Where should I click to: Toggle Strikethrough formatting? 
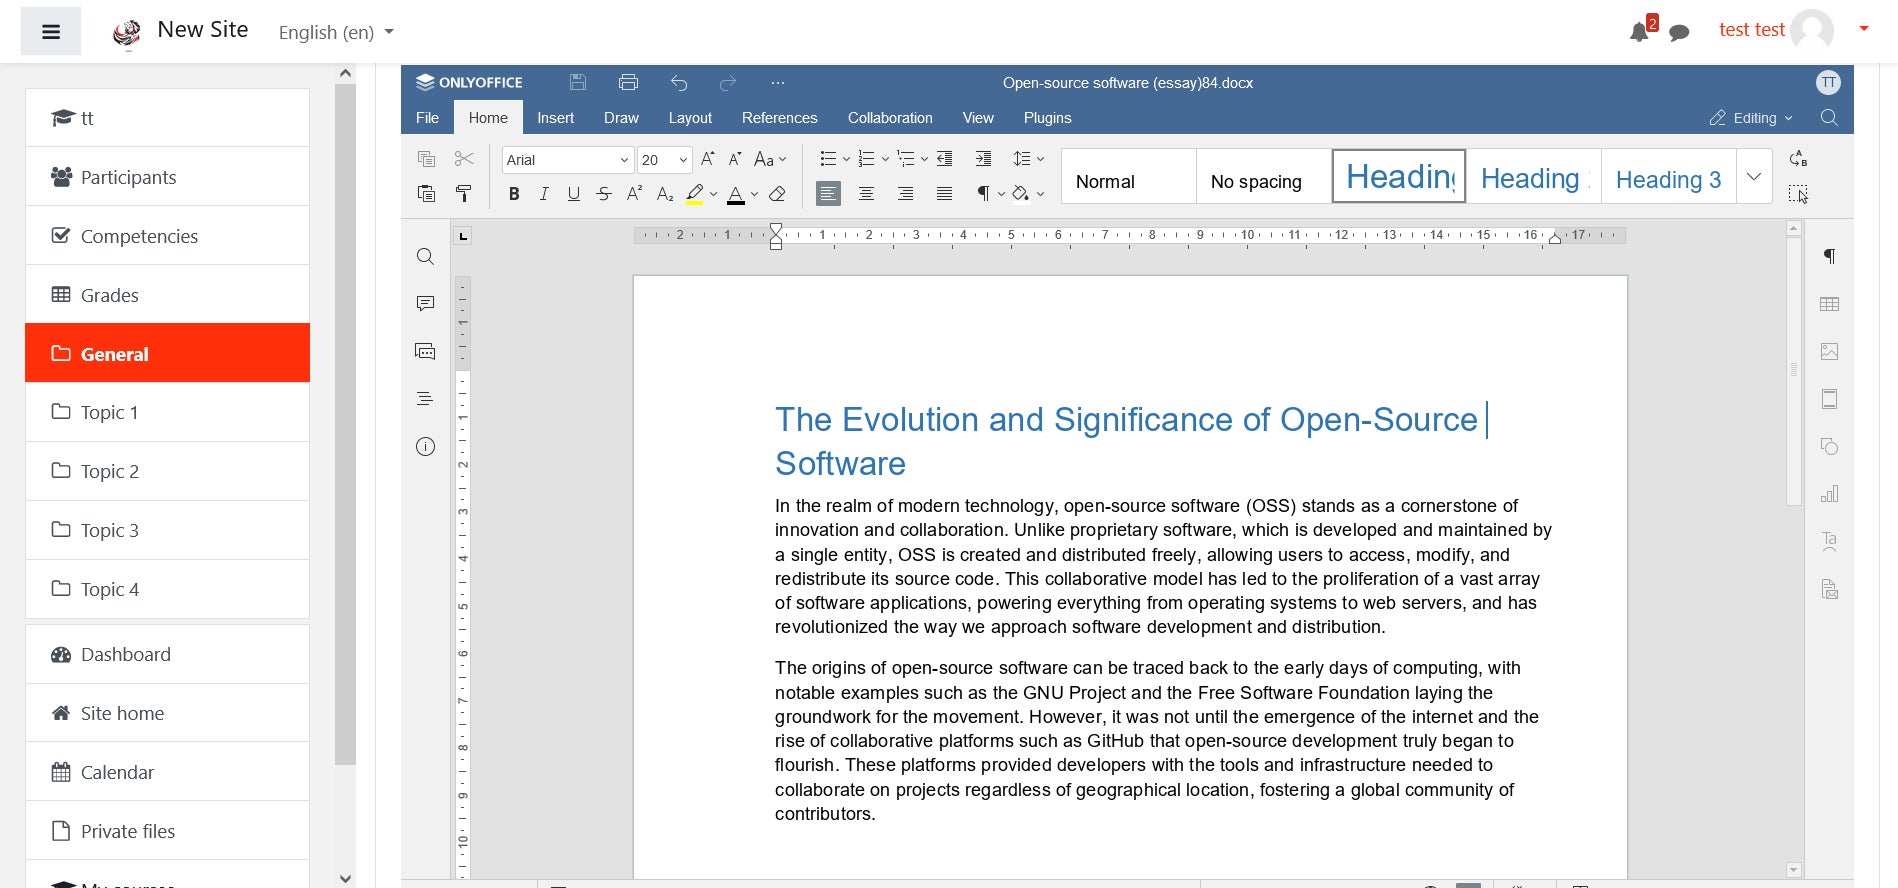pyautogui.click(x=604, y=194)
